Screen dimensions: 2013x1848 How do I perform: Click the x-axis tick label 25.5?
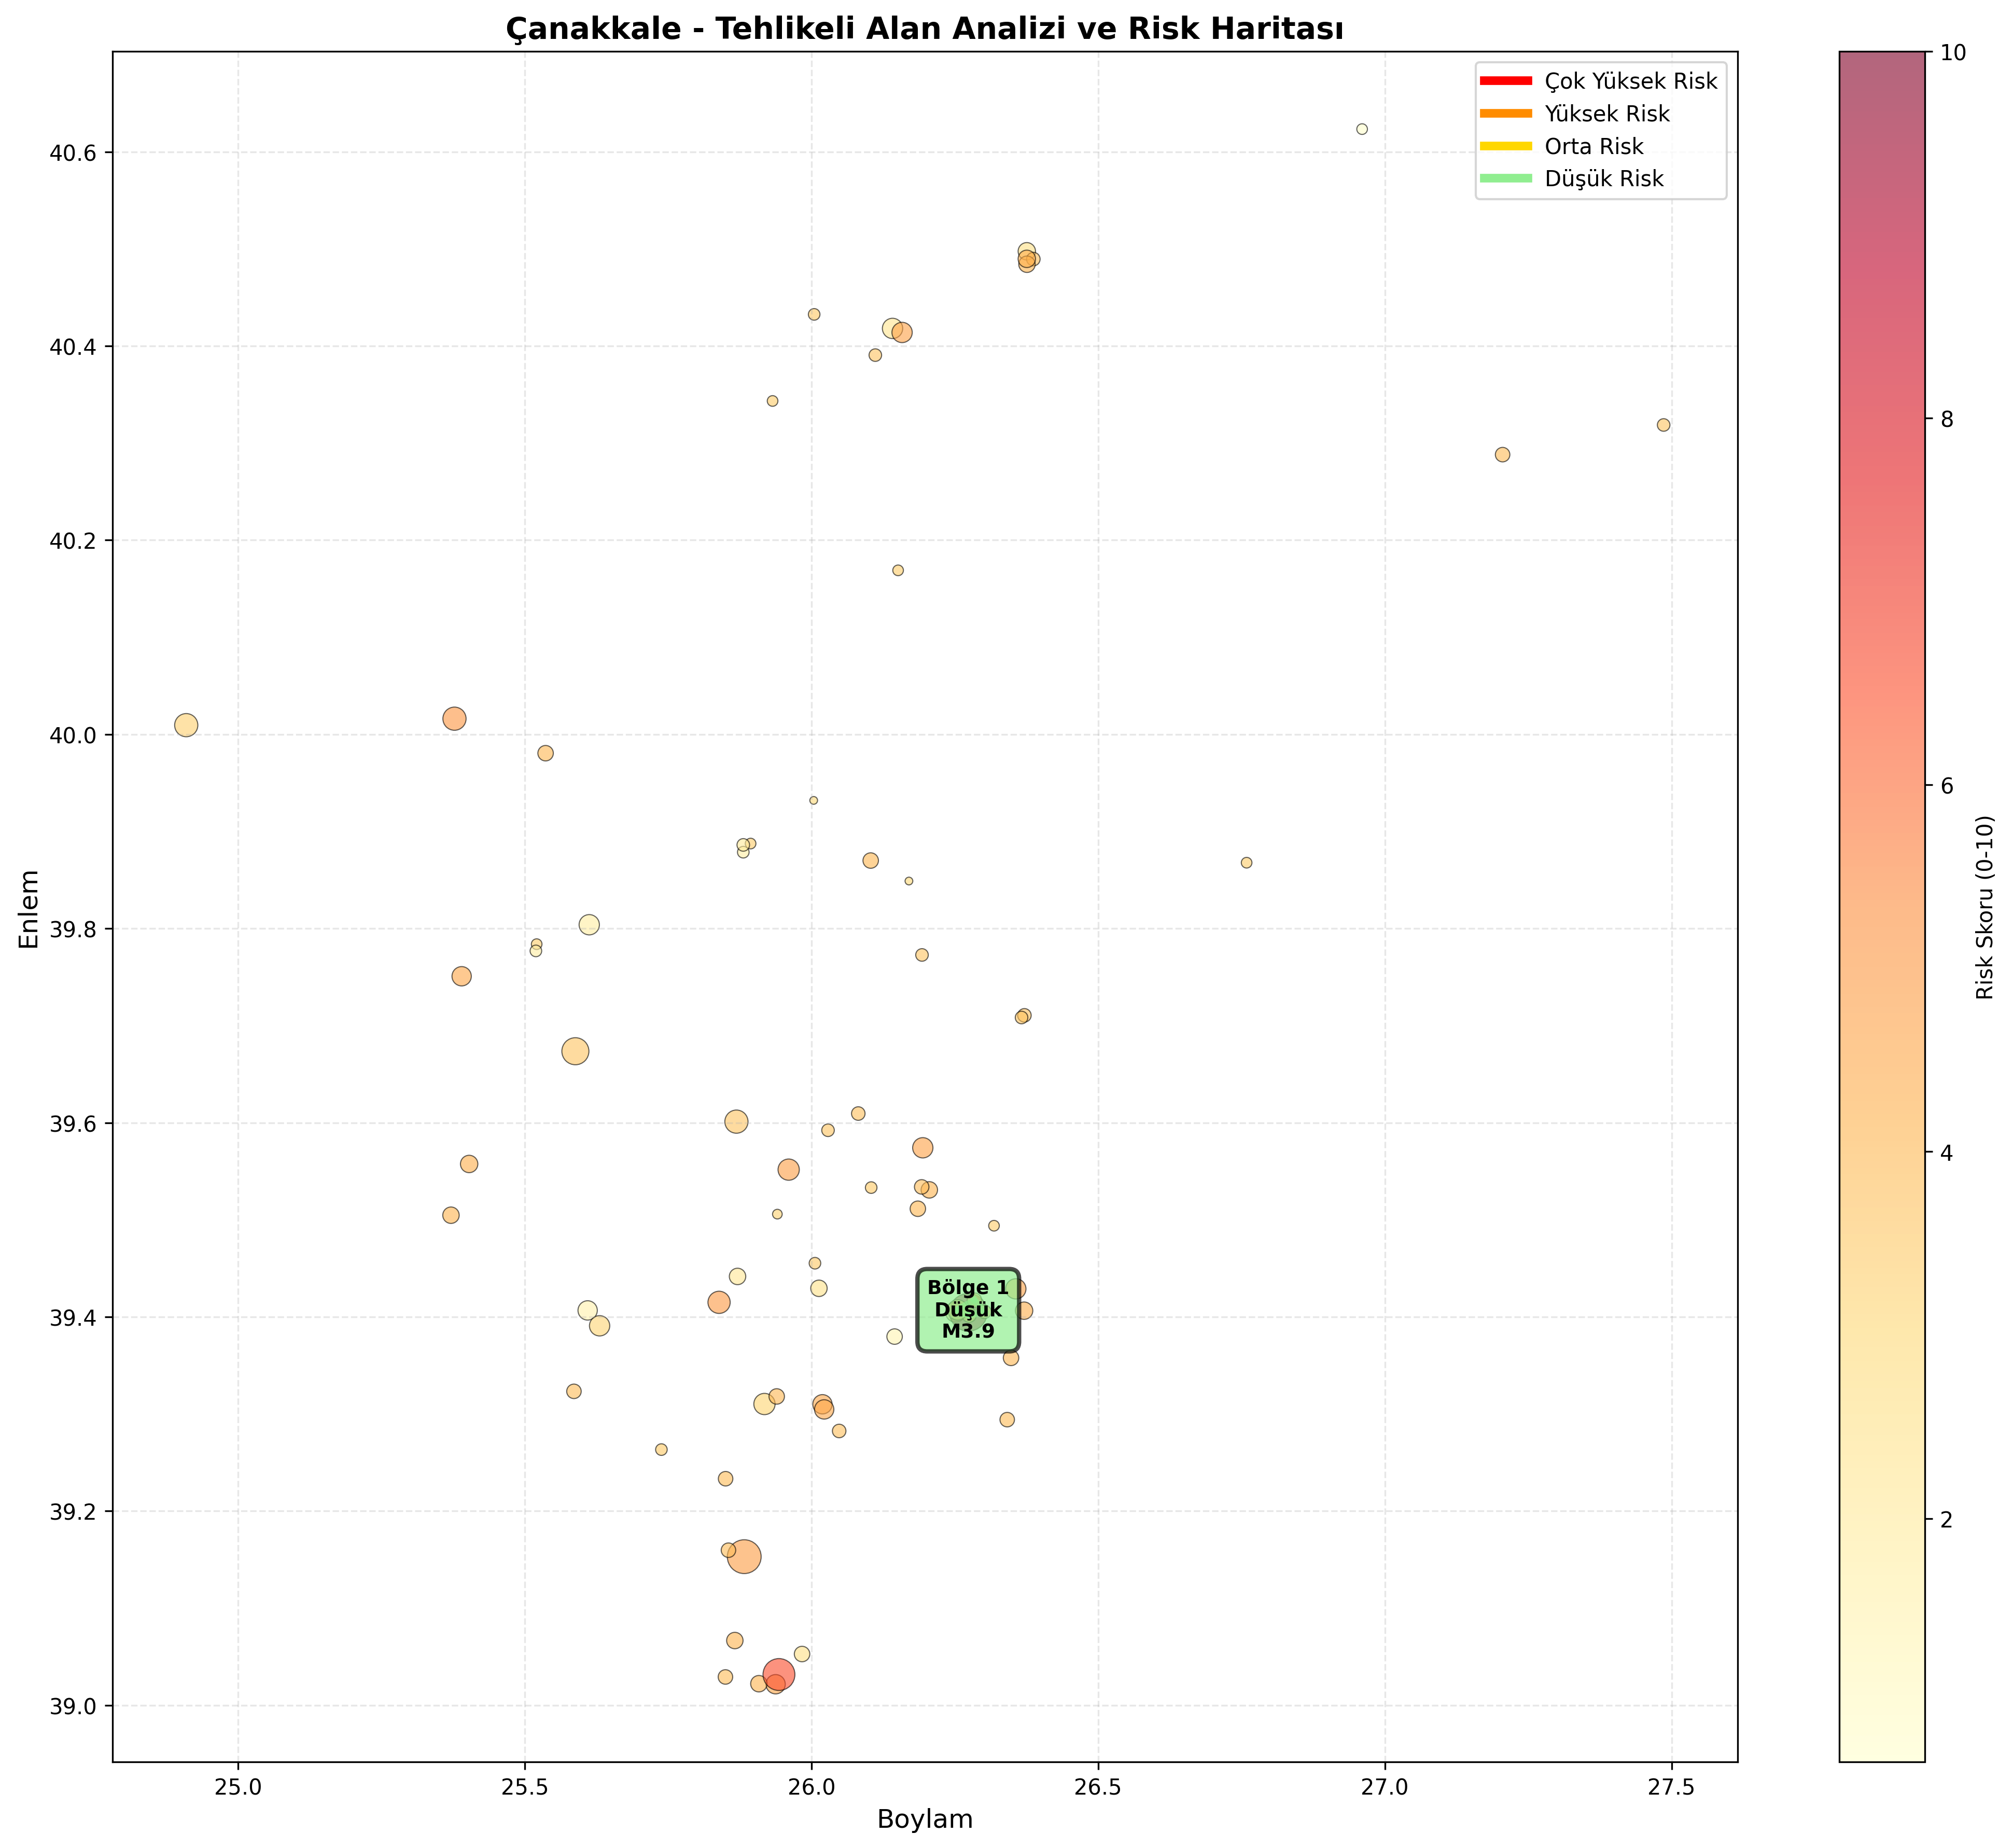click(525, 1786)
